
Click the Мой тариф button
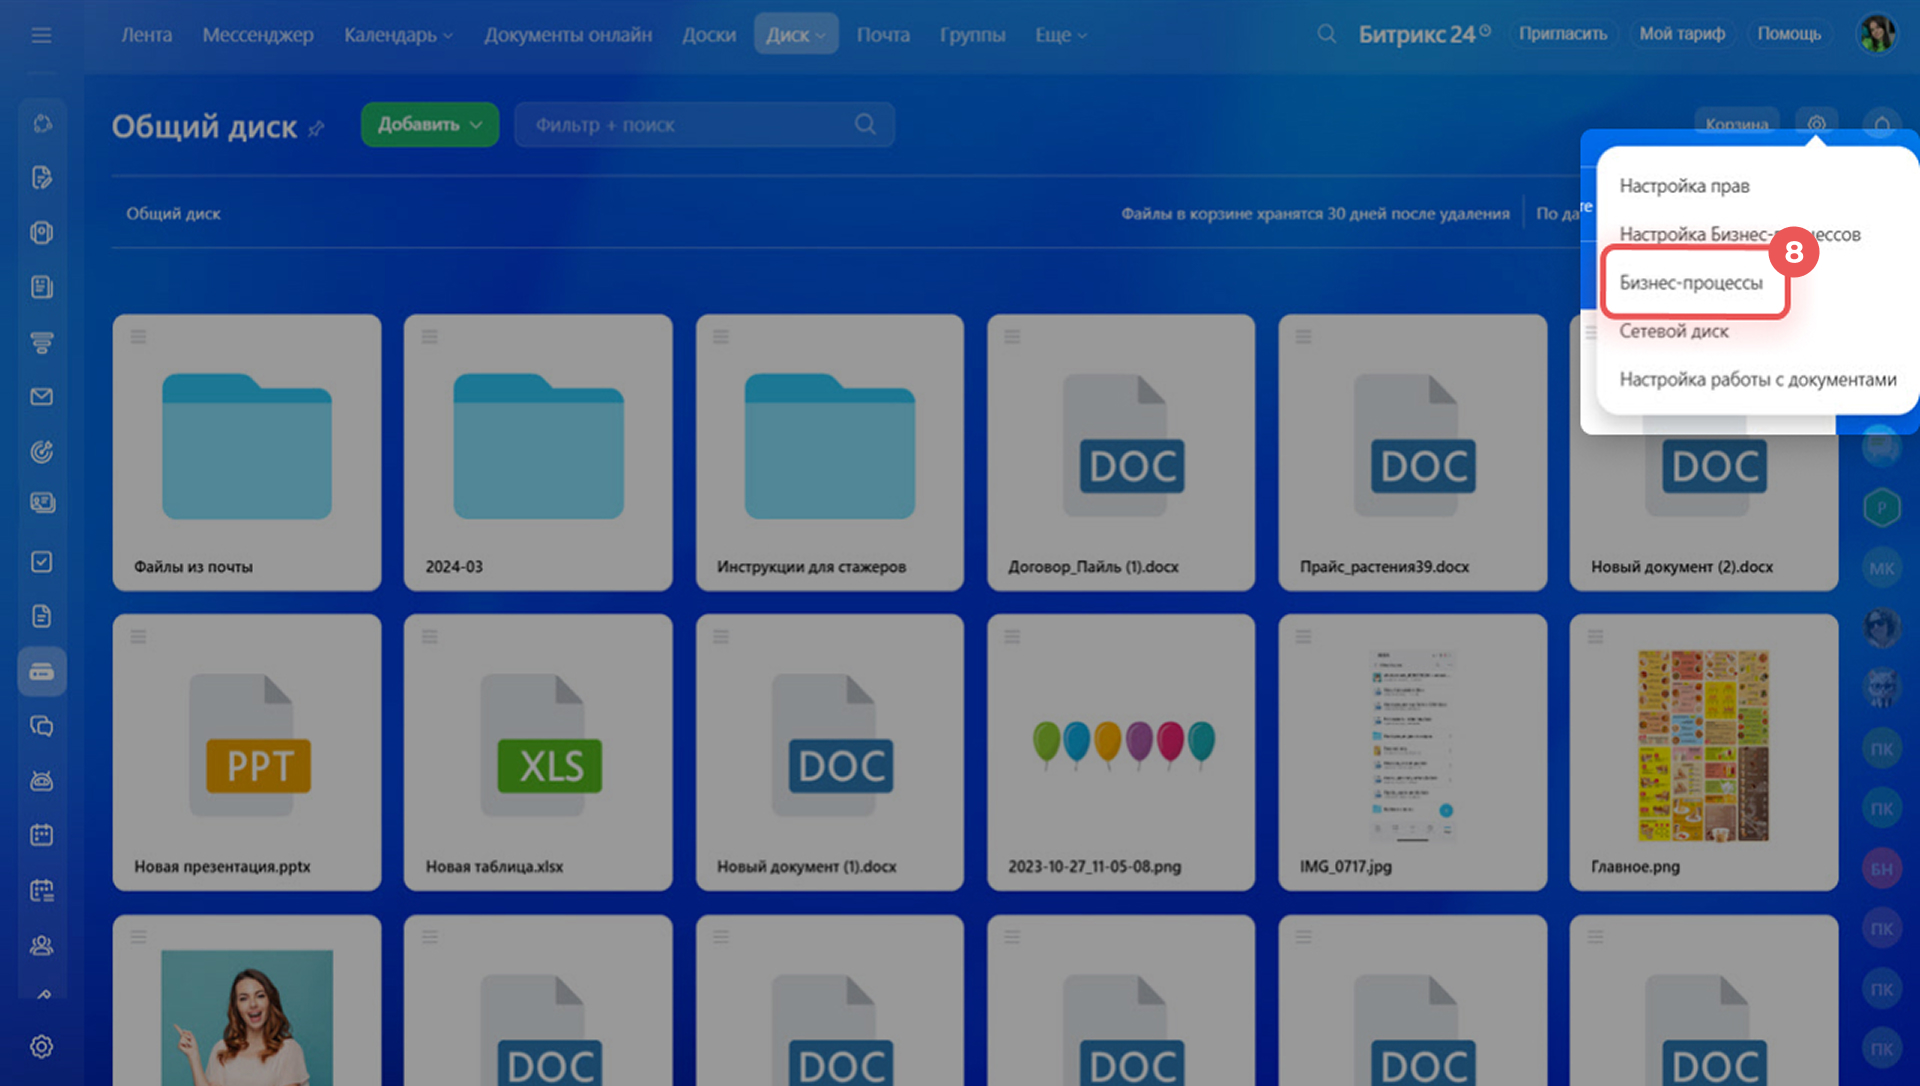coord(1681,34)
